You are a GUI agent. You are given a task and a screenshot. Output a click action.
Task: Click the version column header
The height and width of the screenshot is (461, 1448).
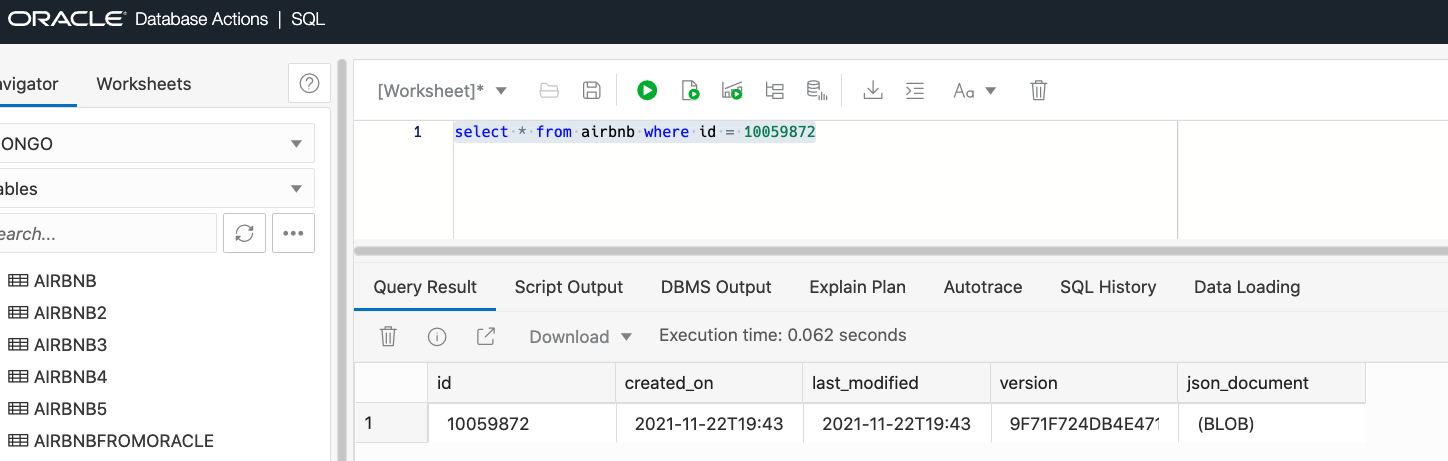[1084, 383]
